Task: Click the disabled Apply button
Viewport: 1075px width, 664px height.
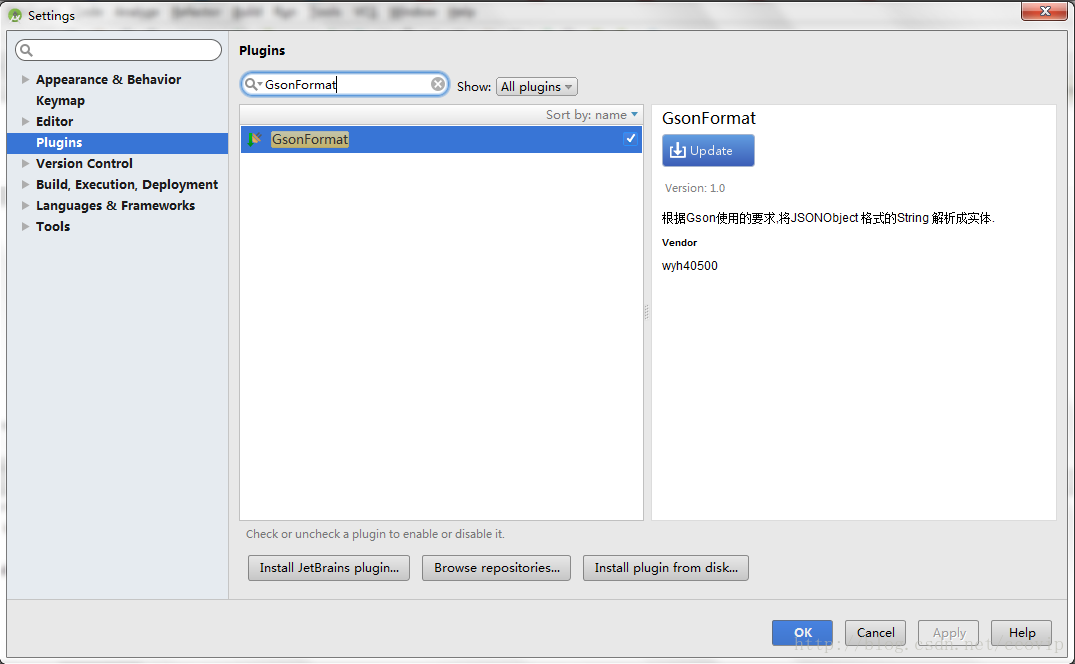Action: coord(949,632)
